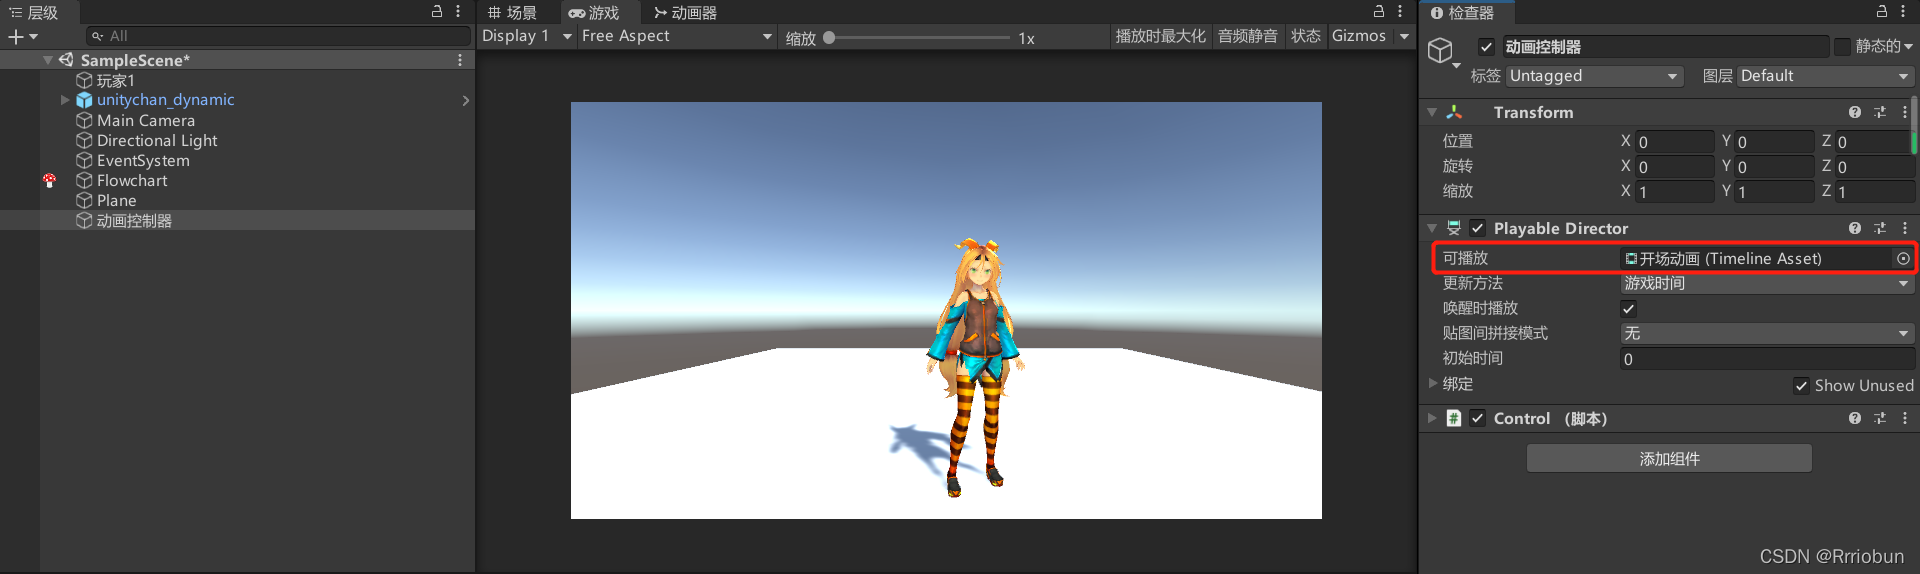
Task: Select Main Camera in the hierarchy
Action: click(146, 120)
